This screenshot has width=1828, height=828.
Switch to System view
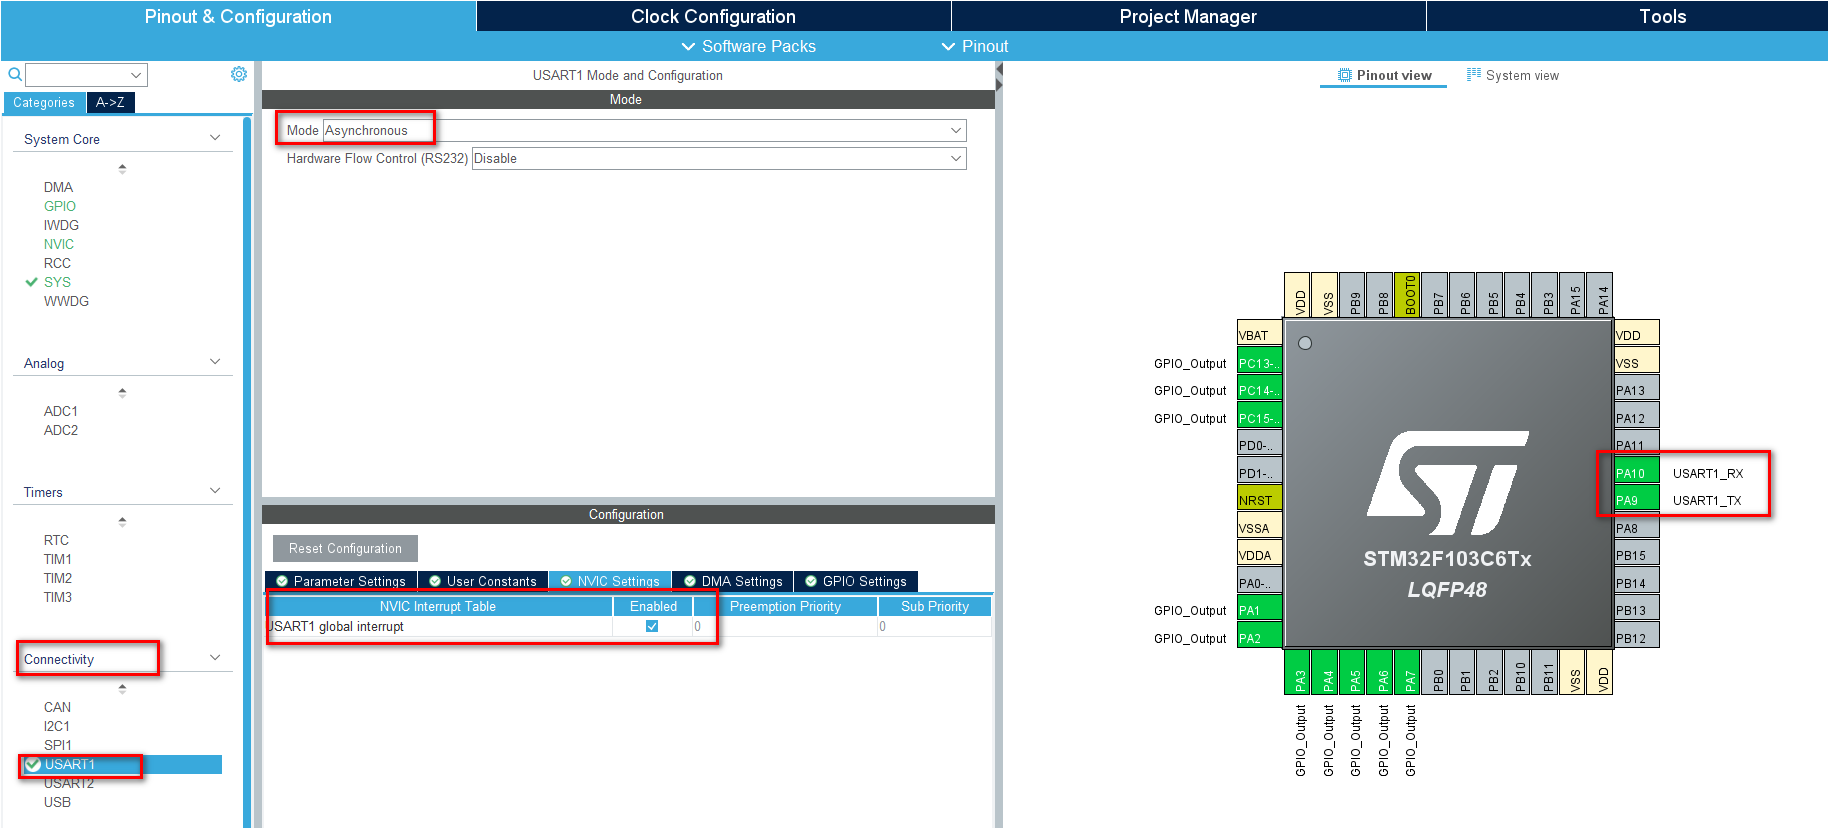(x=1513, y=75)
